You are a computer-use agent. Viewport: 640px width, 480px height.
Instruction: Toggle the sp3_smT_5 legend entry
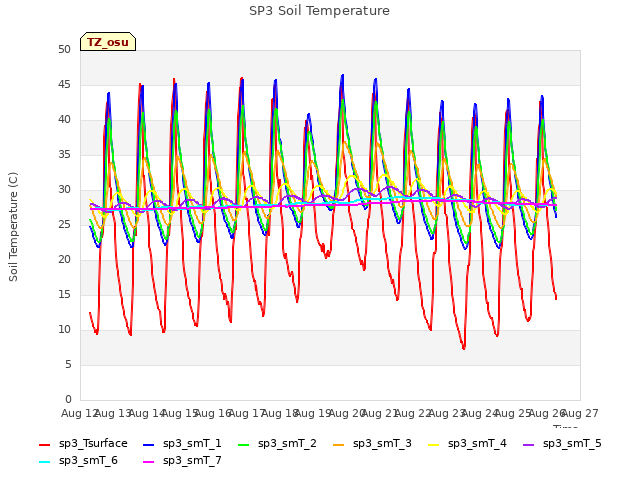click(562, 443)
